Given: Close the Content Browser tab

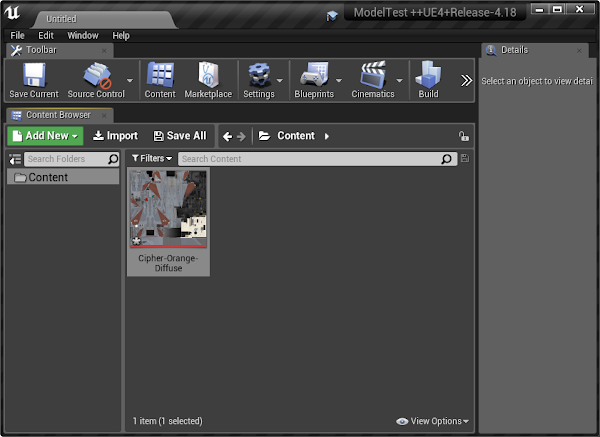Looking at the screenshot, I should [104, 115].
